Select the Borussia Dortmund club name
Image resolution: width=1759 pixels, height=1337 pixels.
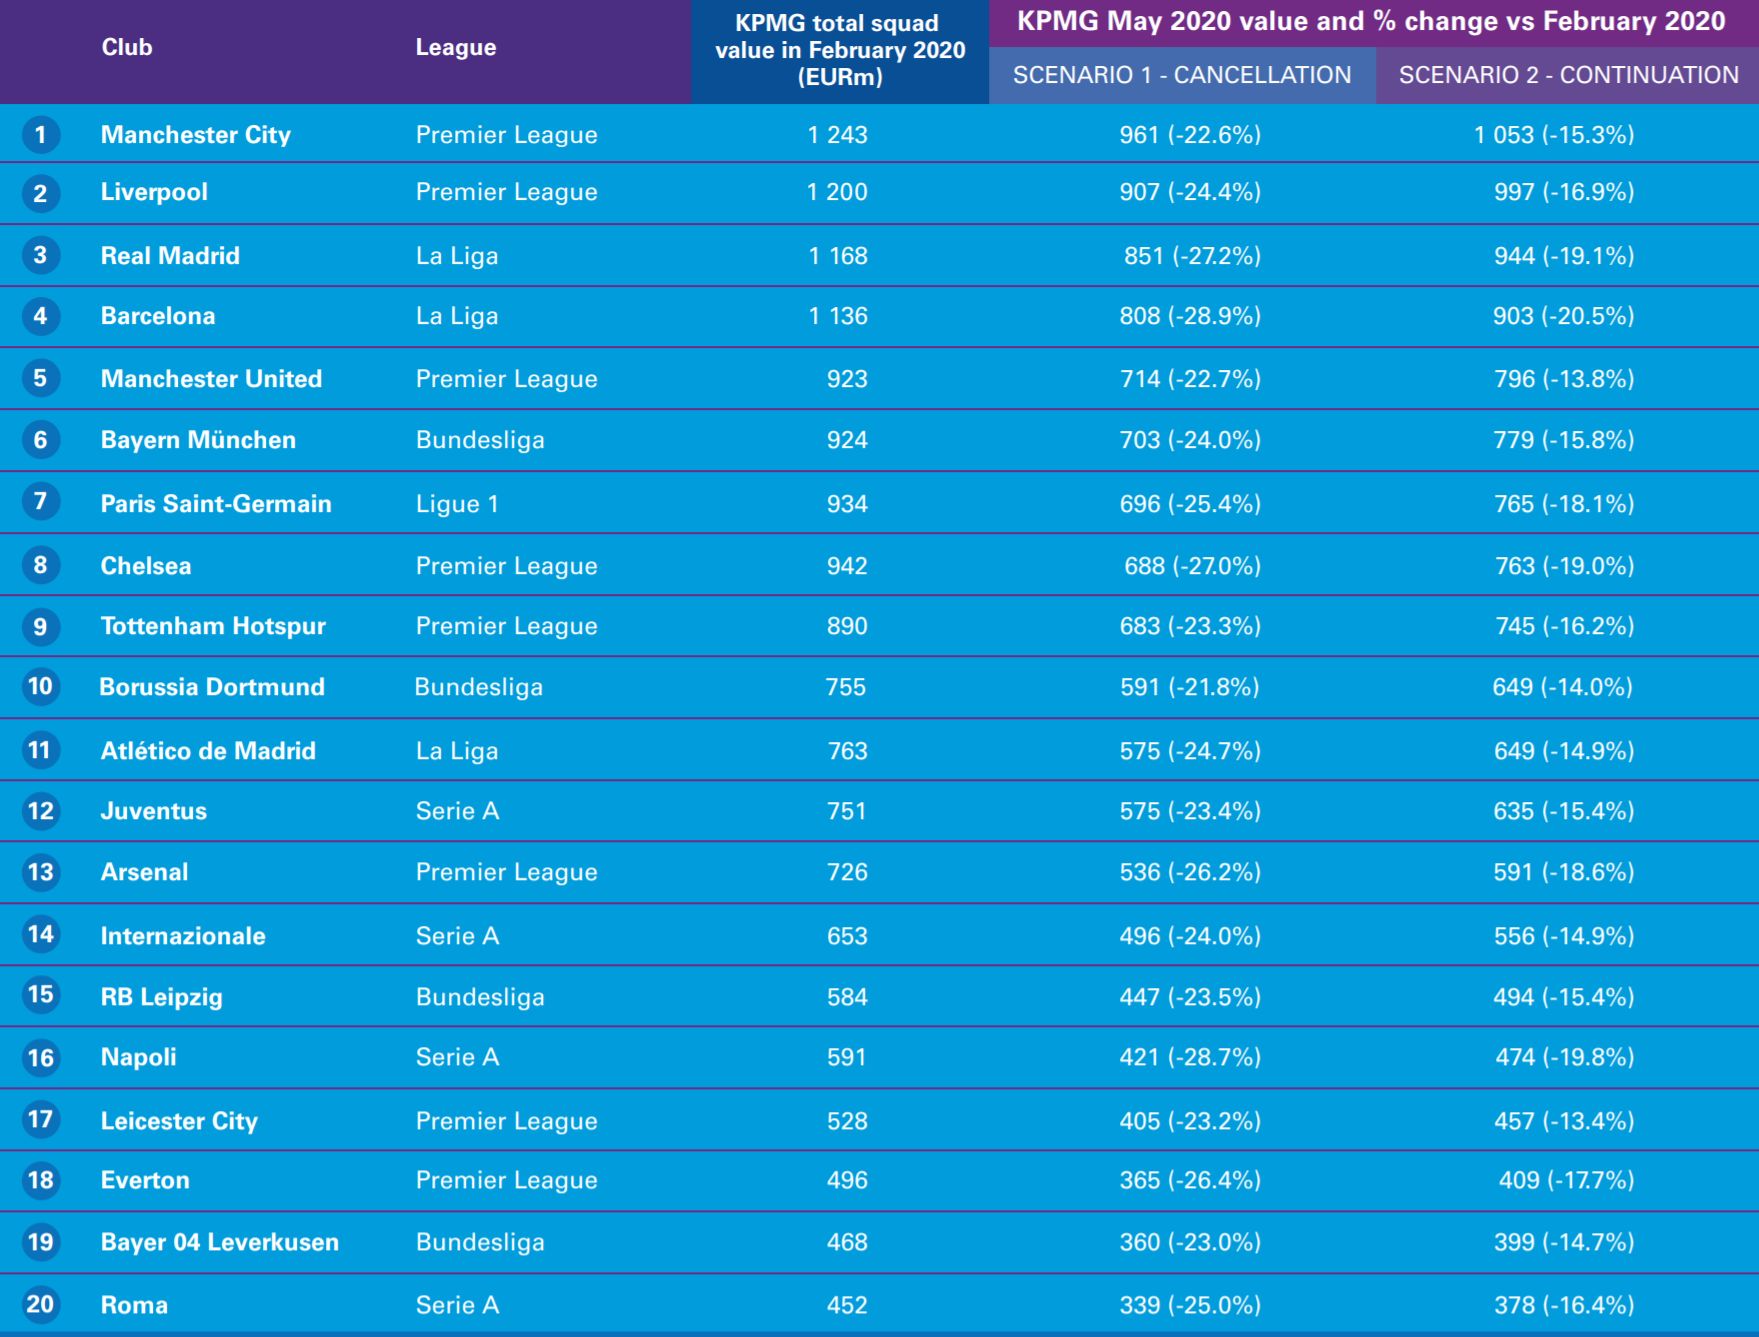pyautogui.click(x=212, y=687)
